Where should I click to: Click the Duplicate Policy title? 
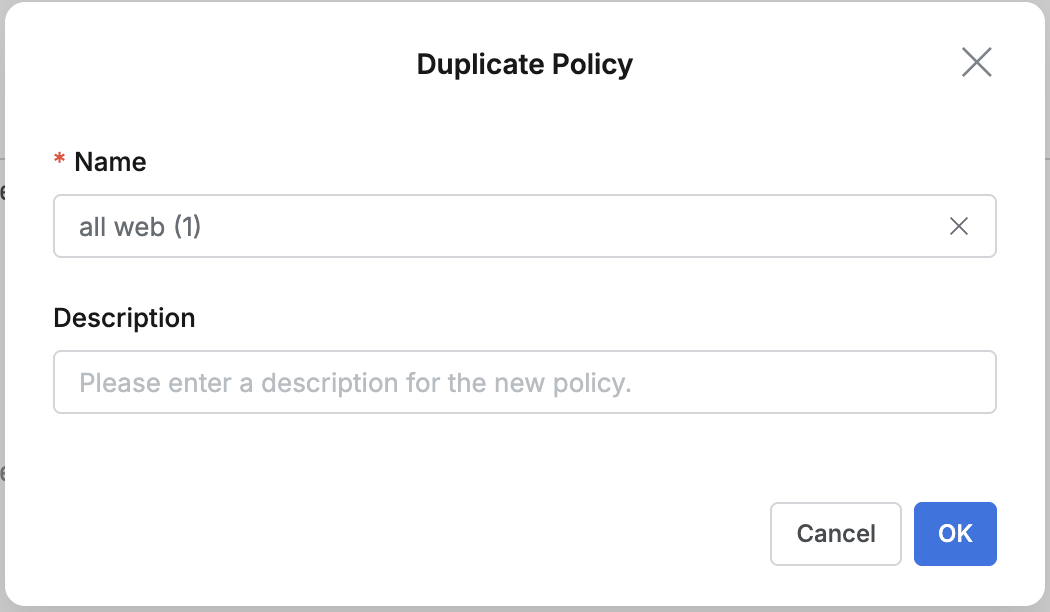[524, 64]
